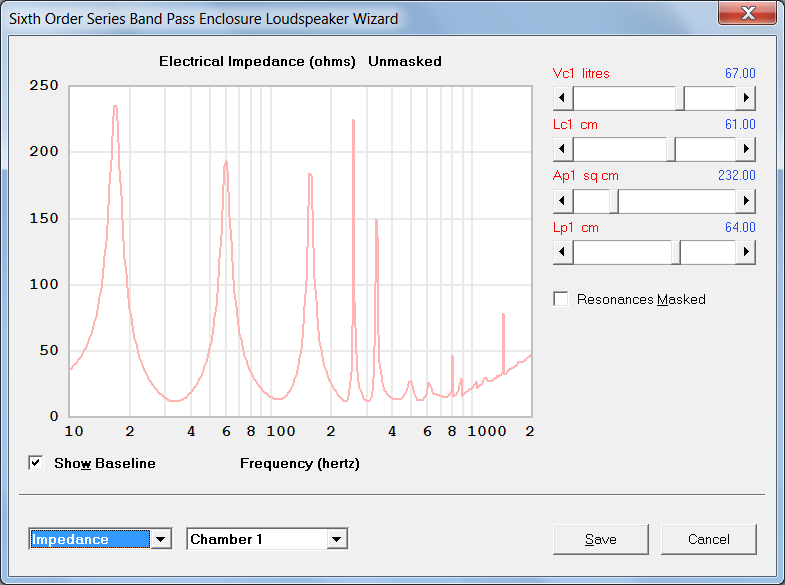Click the left arrow of the Lp1 cm slider
This screenshot has width=785, height=585.
[x=563, y=252]
